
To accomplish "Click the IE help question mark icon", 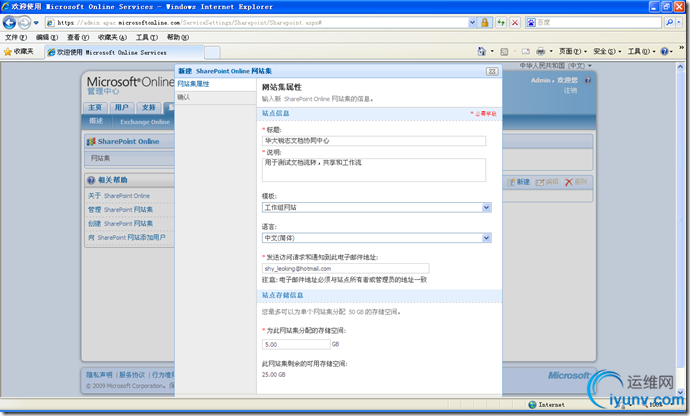I will 664,52.
